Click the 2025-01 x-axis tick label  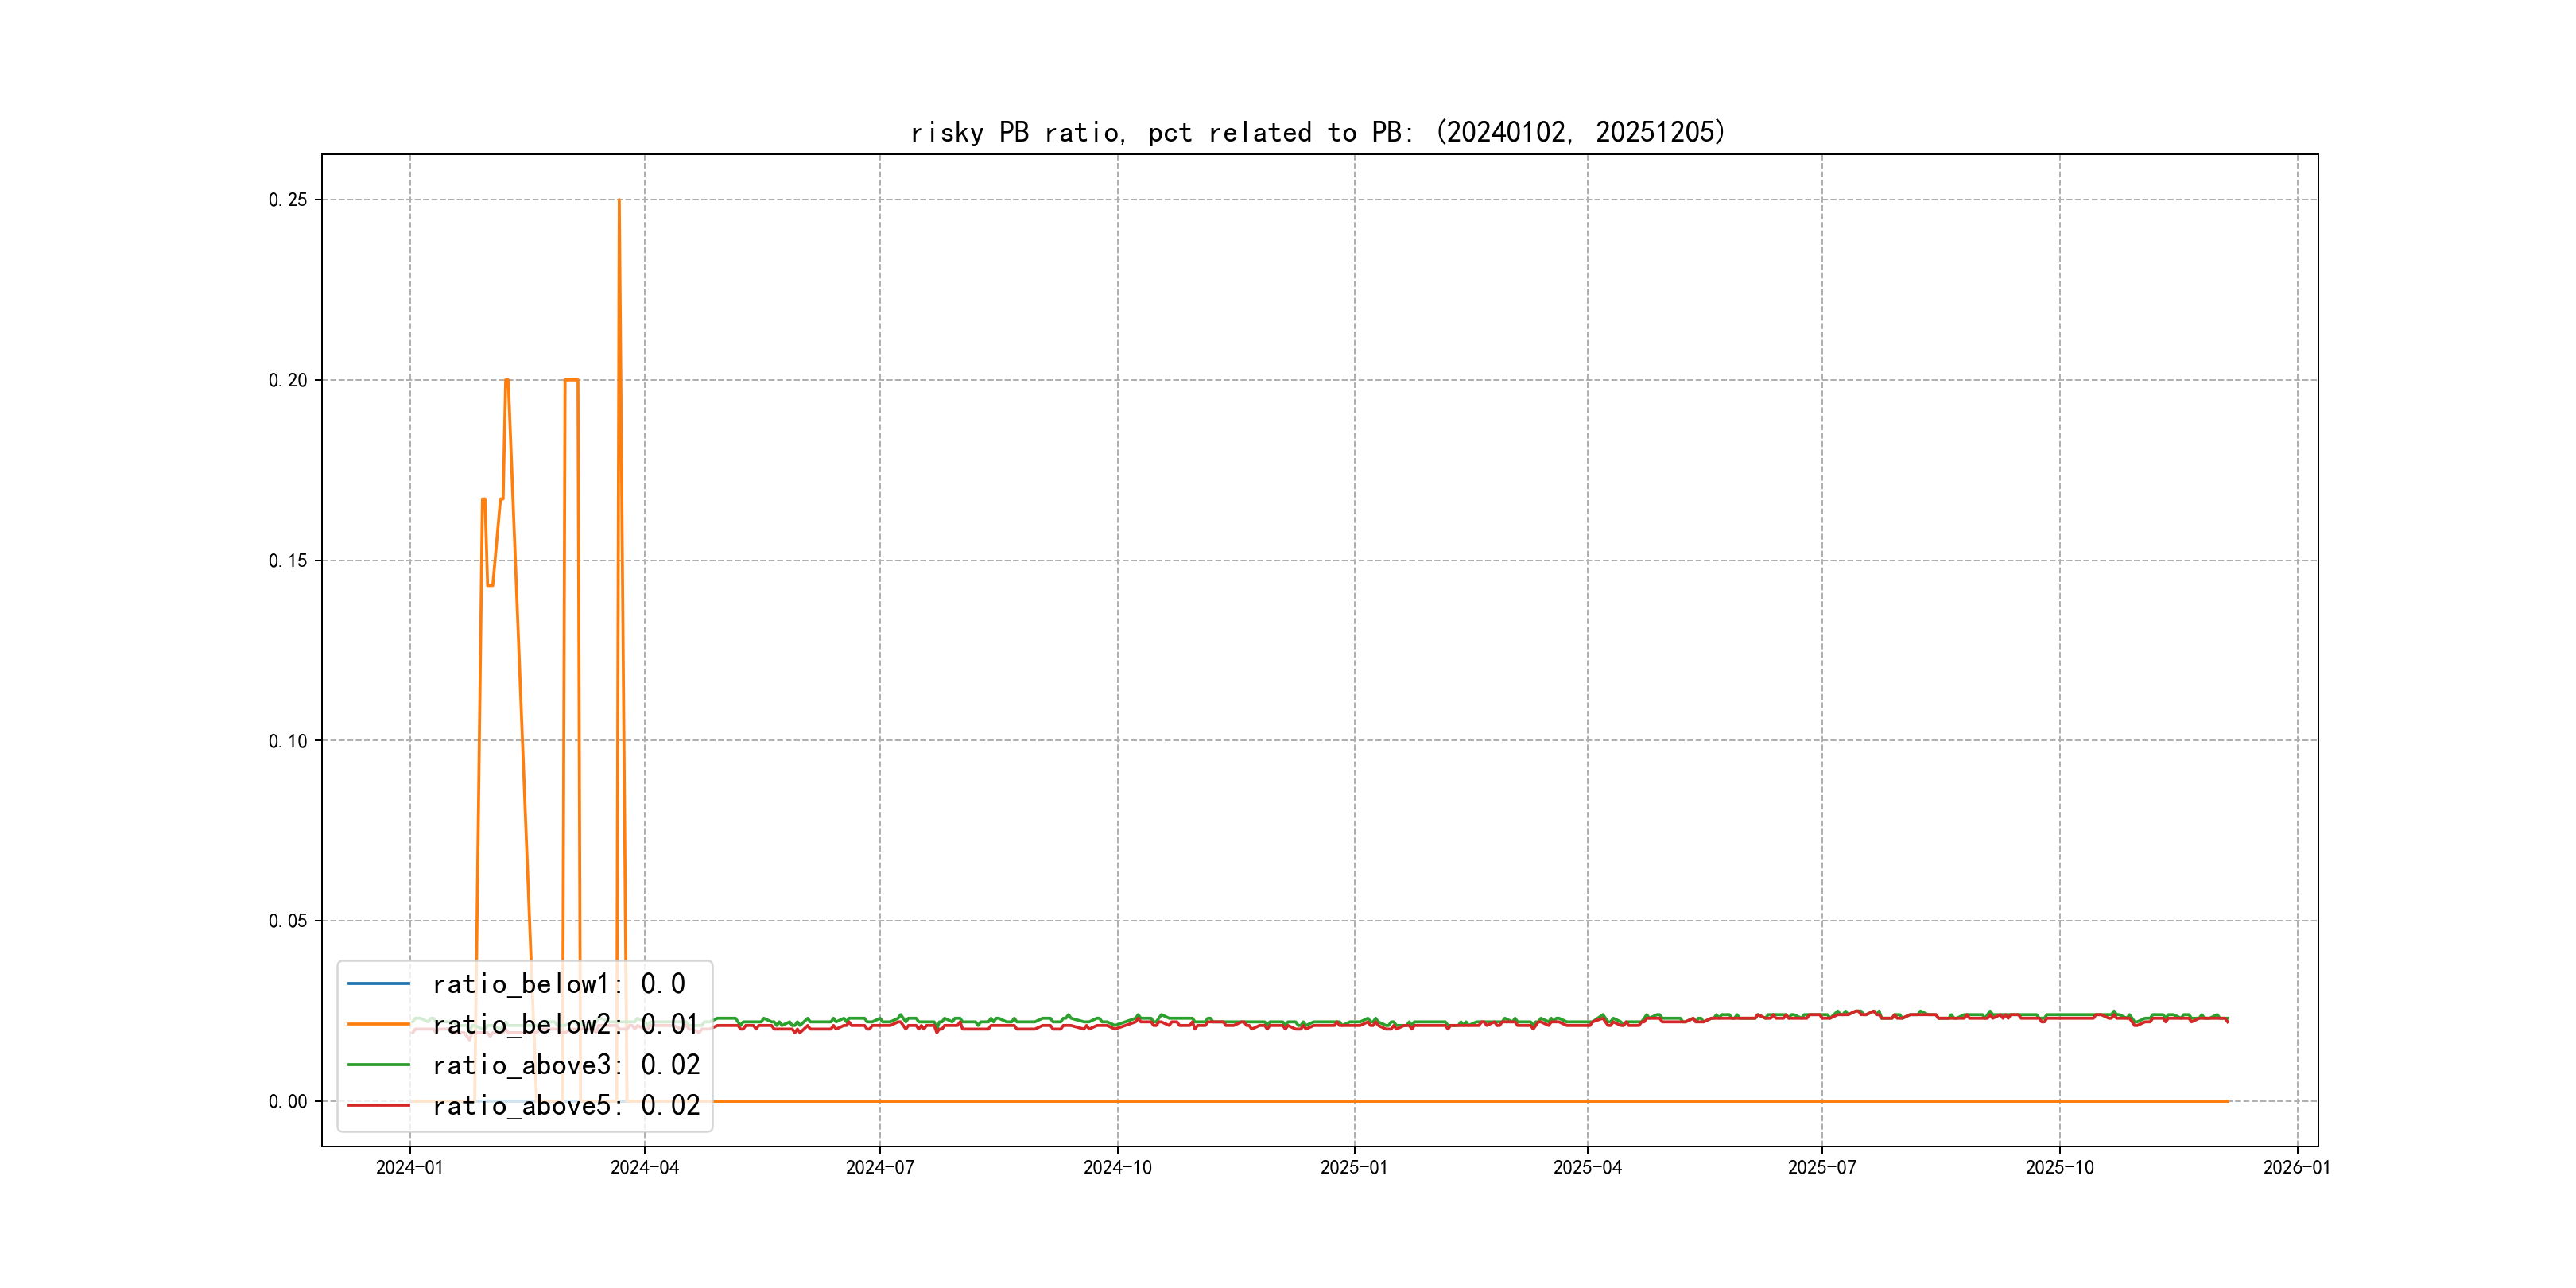click(x=1354, y=1167)
